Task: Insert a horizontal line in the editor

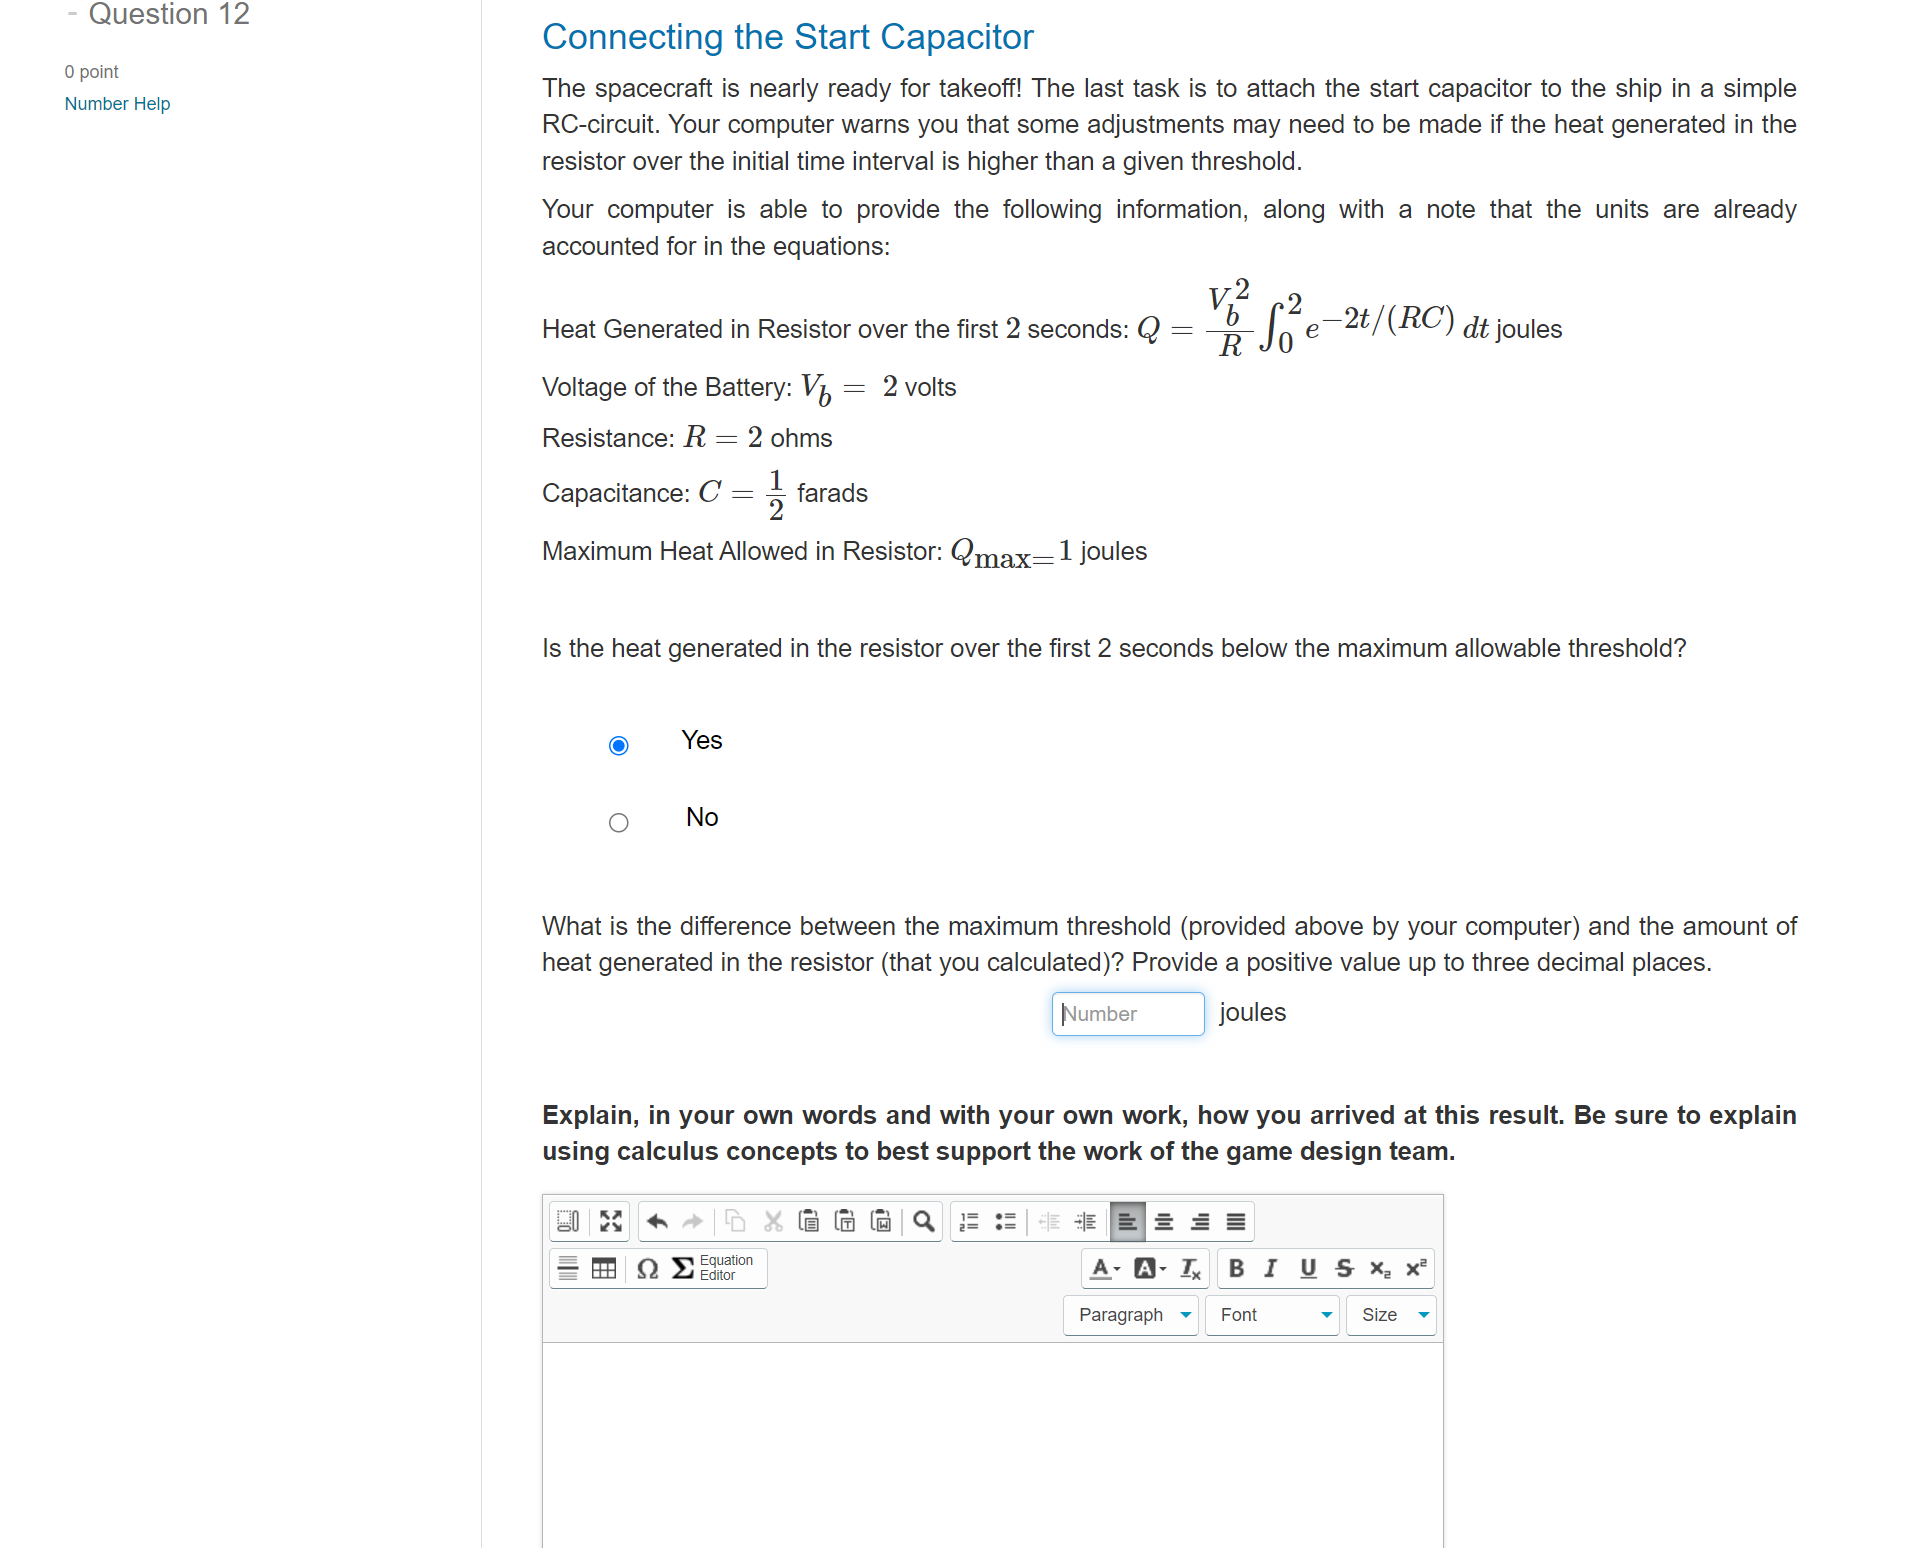Action: [568, 1268]
